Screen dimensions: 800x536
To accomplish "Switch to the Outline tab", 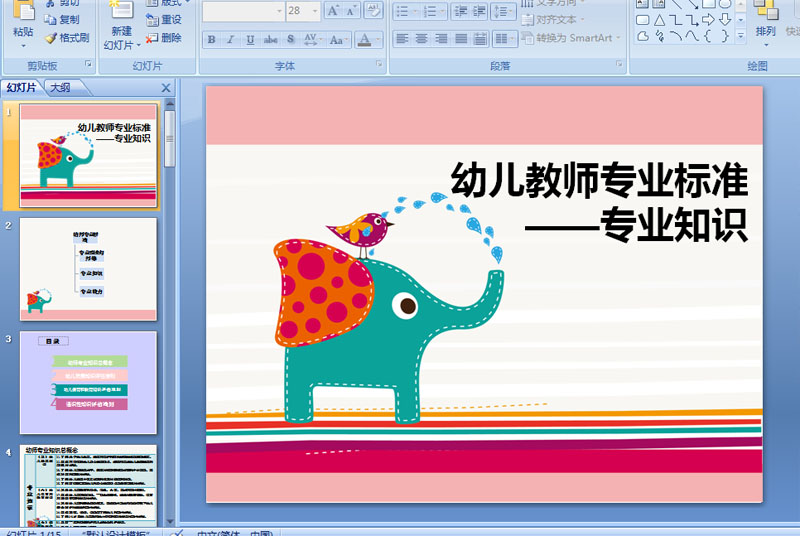I will (61, 88).
